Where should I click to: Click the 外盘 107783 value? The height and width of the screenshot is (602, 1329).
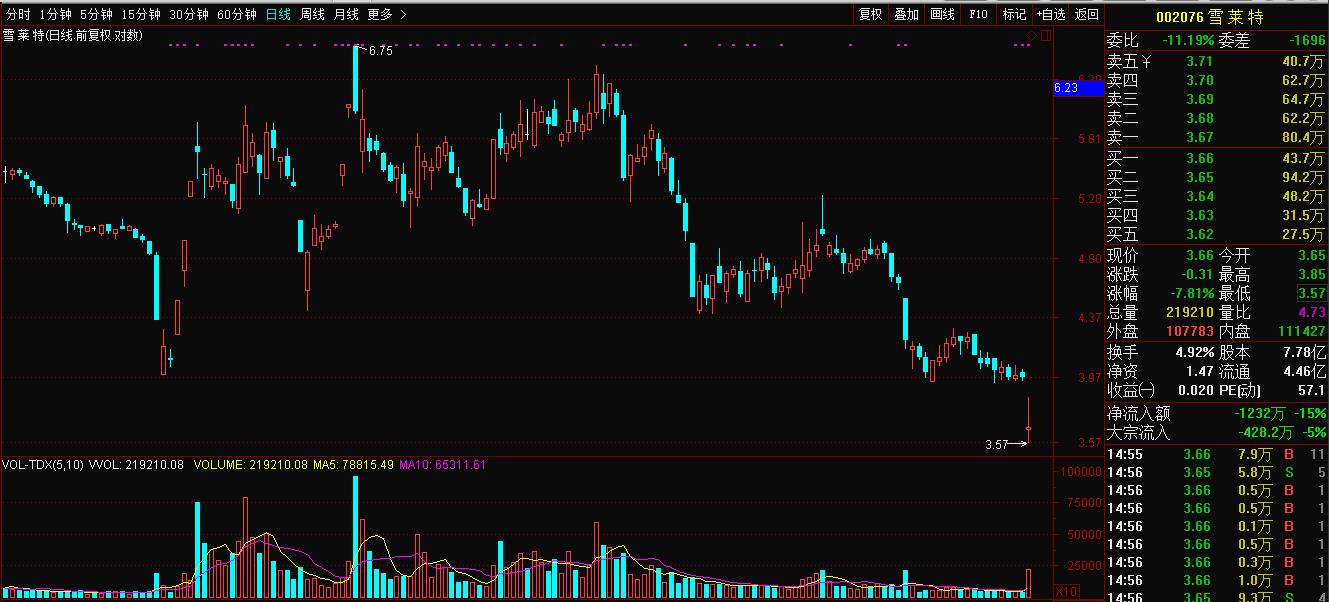pos(1190,331)
